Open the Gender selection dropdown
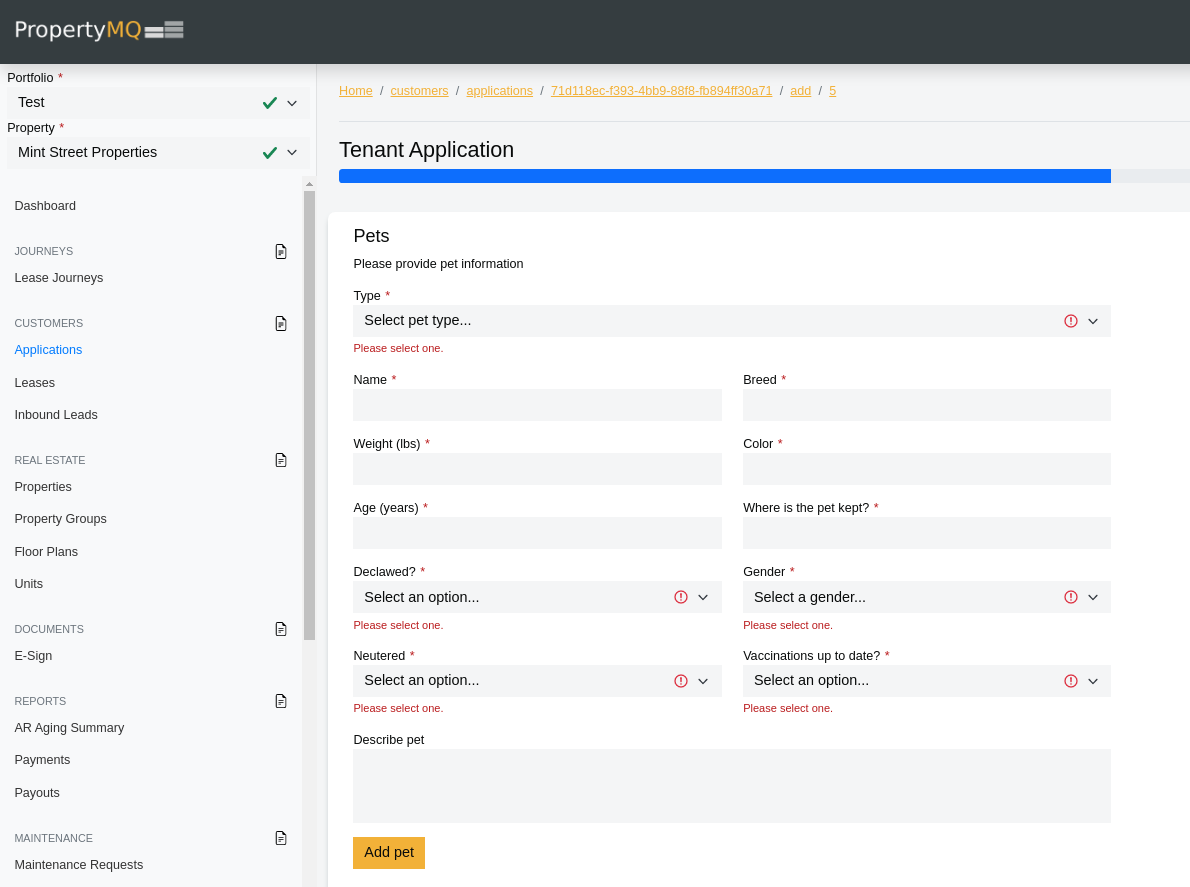This screenshot has width=1190, height=887. pos(925,597)
